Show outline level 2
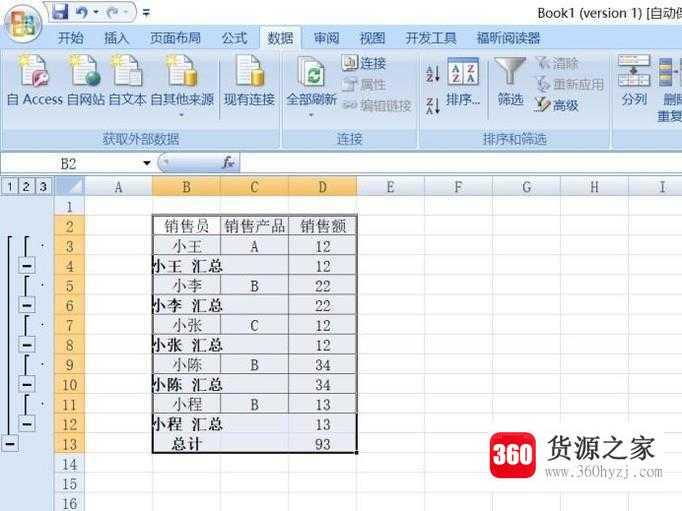This screenshot has width=682, height=511. [26, 187]
